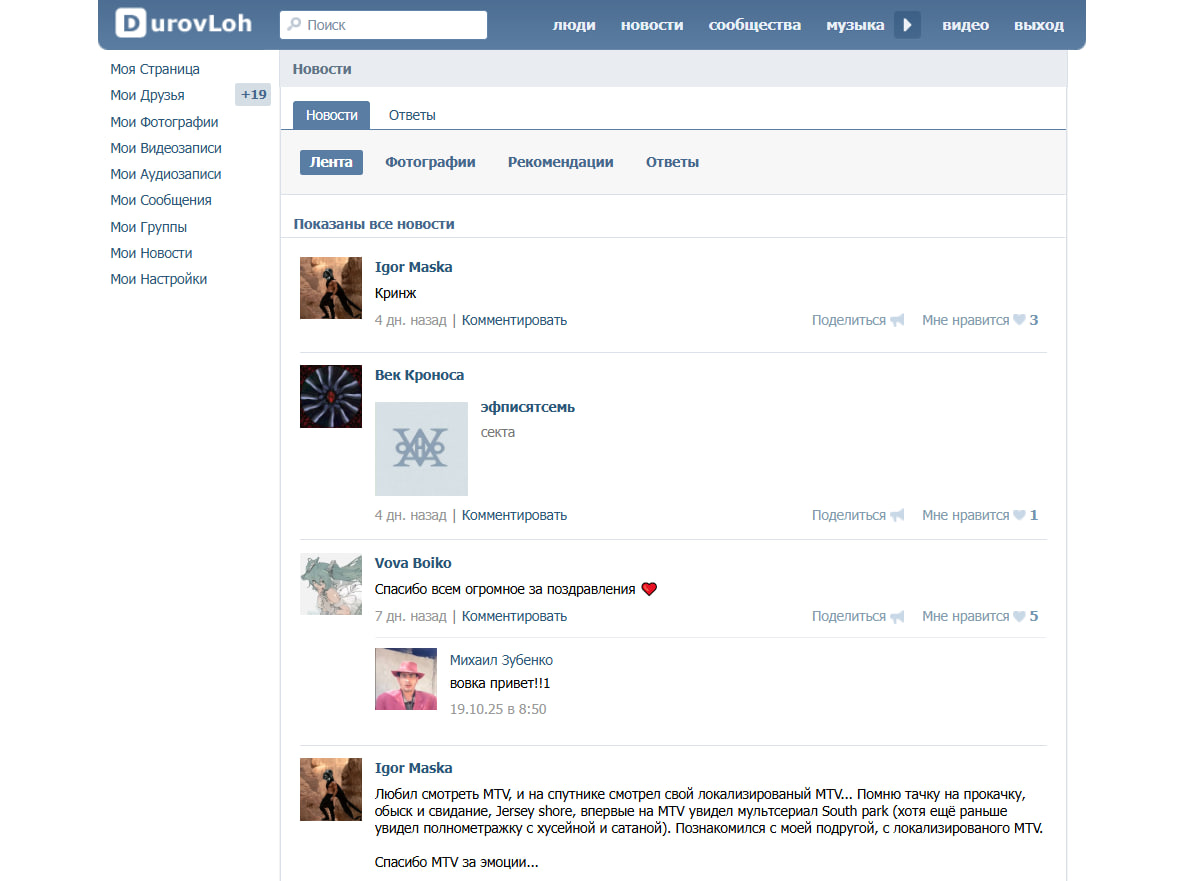Select the Фотографии feed filter
Screen dimensions: 1196x881
pyautogui.click(x=430, y=162)
